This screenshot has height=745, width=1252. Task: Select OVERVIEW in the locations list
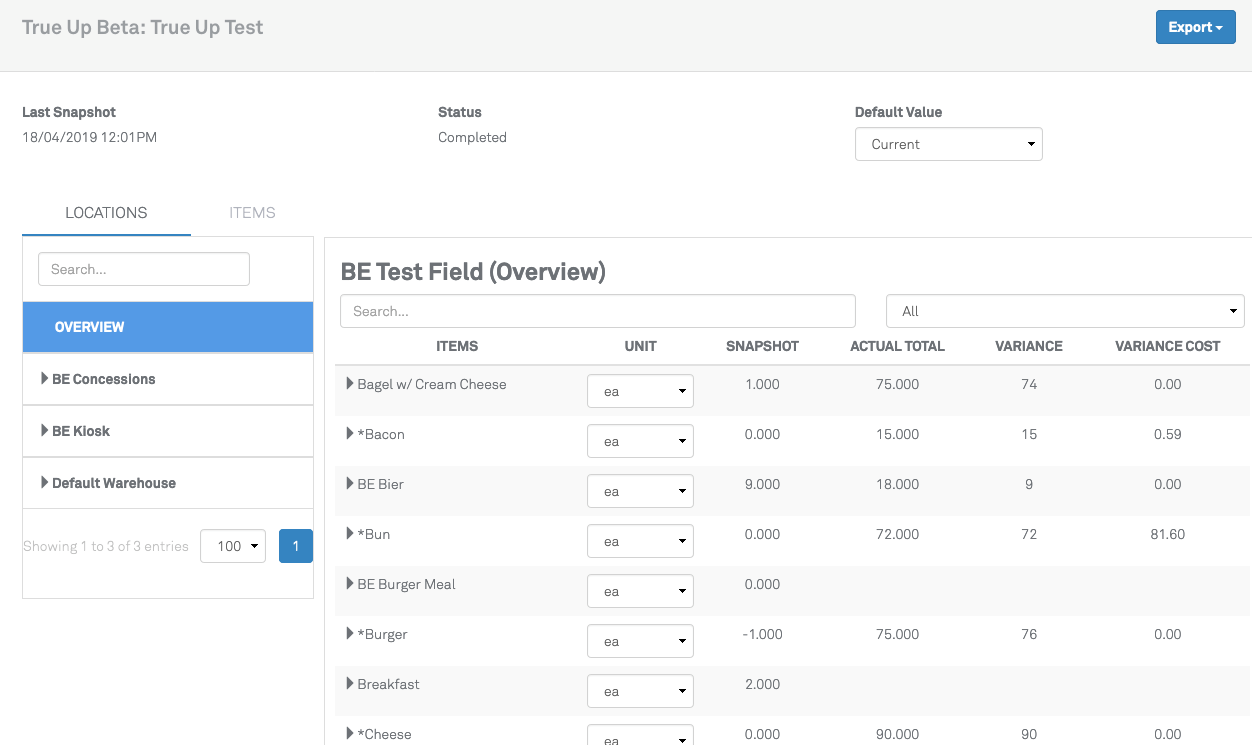[167, 327]
